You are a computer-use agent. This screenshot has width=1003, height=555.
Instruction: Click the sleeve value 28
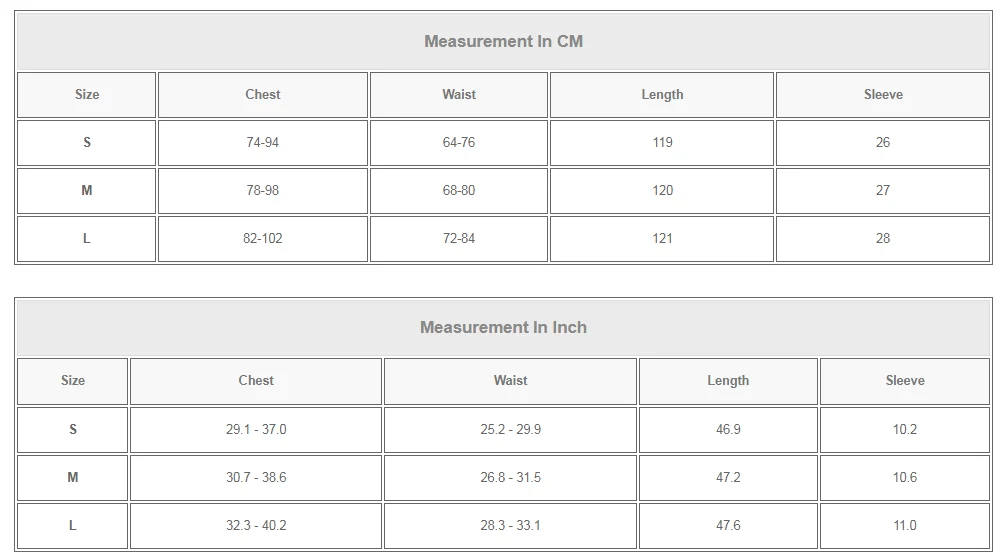(883, 238)
